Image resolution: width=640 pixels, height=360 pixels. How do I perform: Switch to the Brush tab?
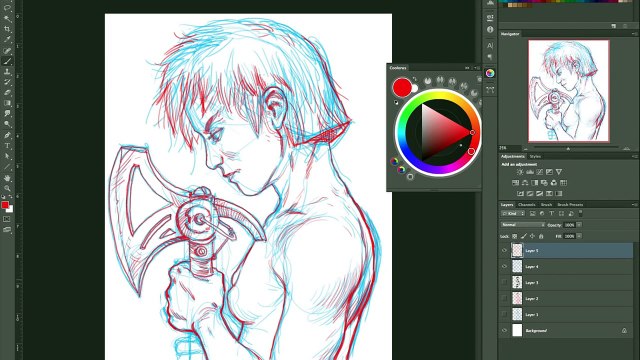(546, 204)
